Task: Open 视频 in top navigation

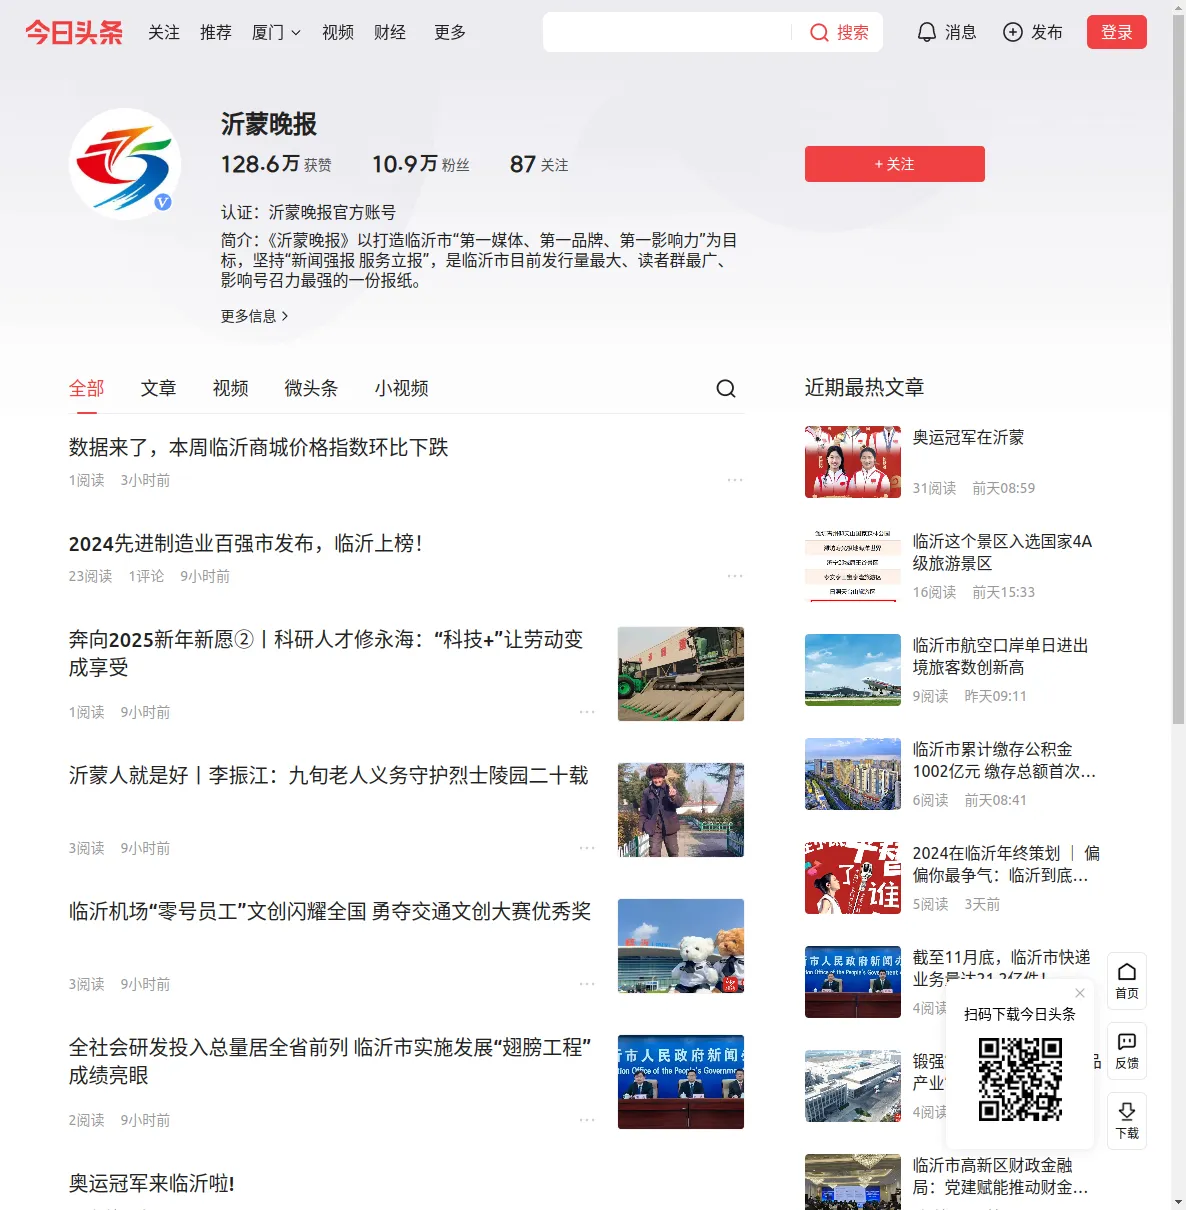Action: pos(338,32)
